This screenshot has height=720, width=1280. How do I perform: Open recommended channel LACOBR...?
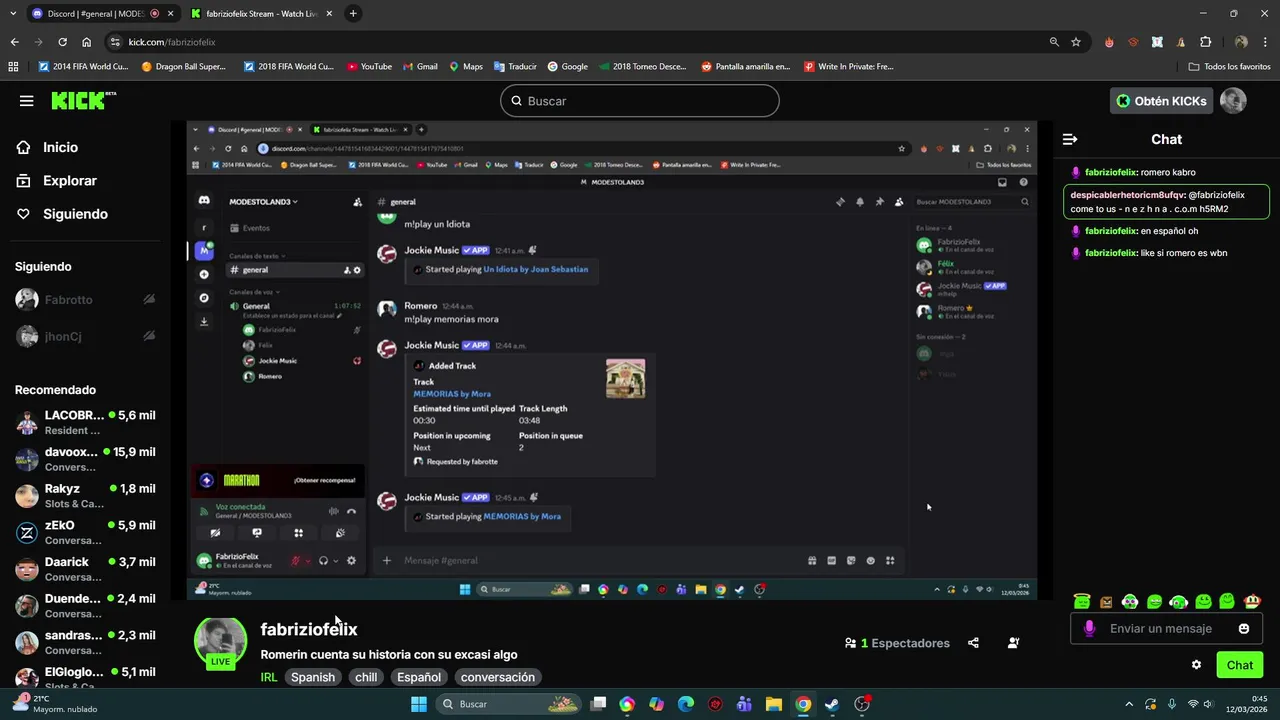pyautogui.click(x=85, y=422)
